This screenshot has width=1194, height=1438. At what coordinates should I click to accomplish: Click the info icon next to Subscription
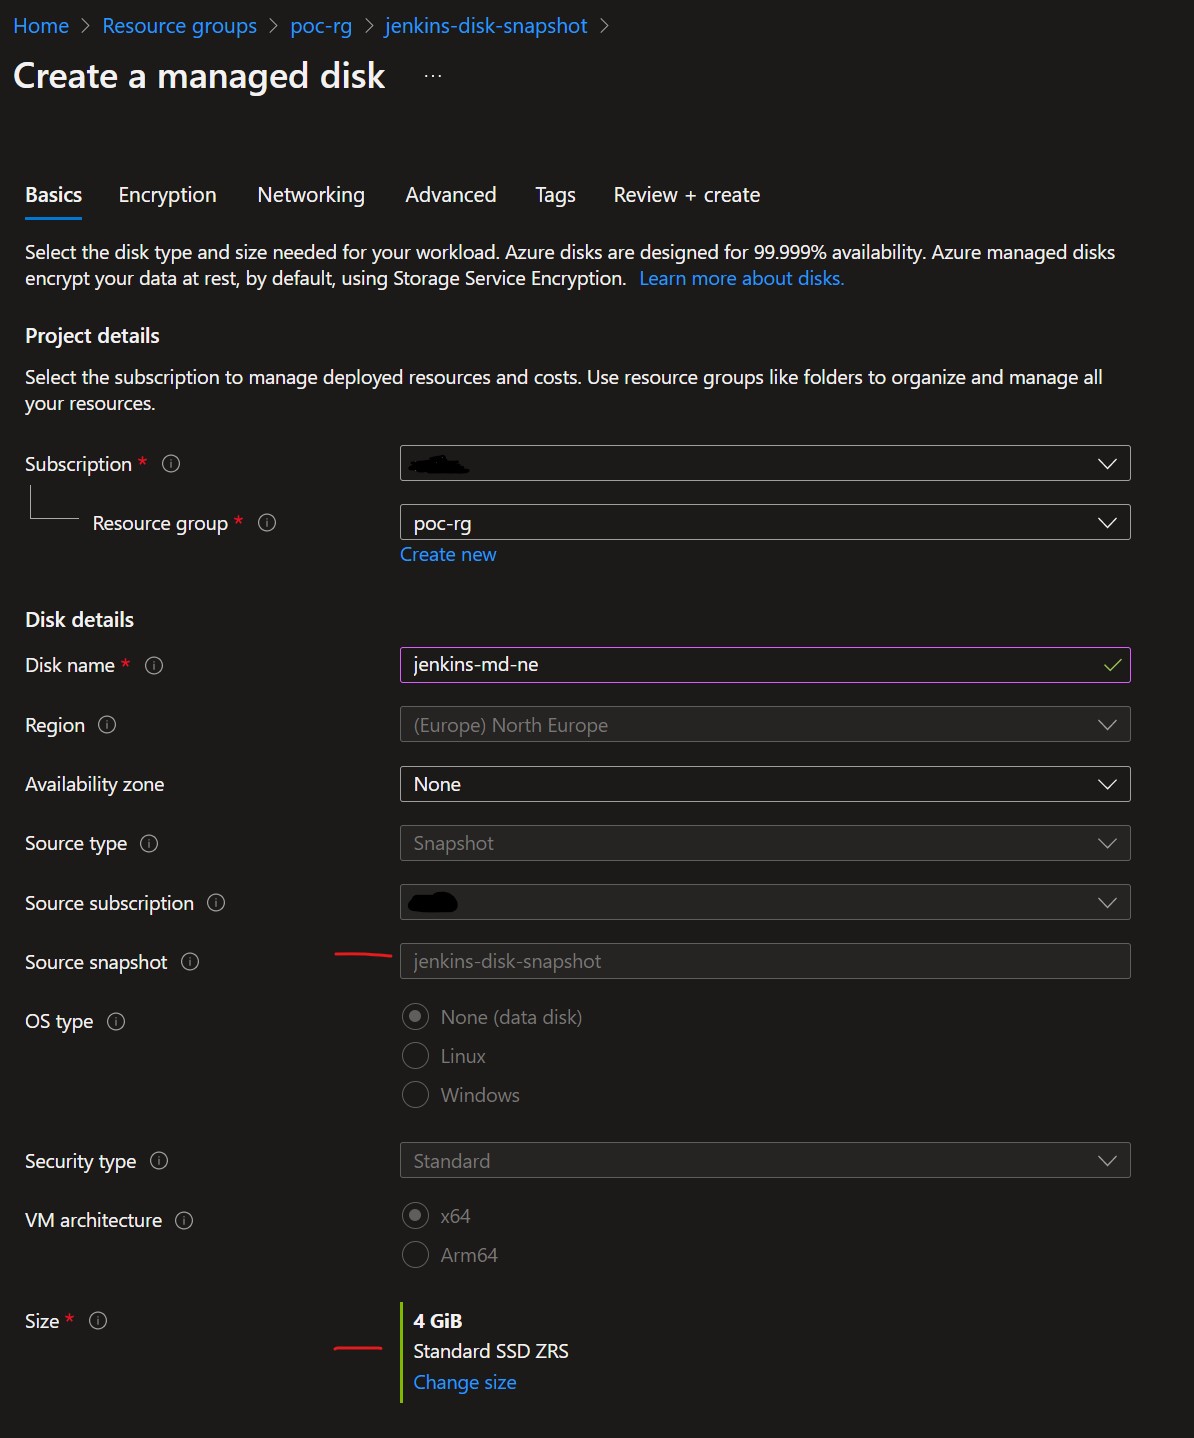[x=171, y=464]
